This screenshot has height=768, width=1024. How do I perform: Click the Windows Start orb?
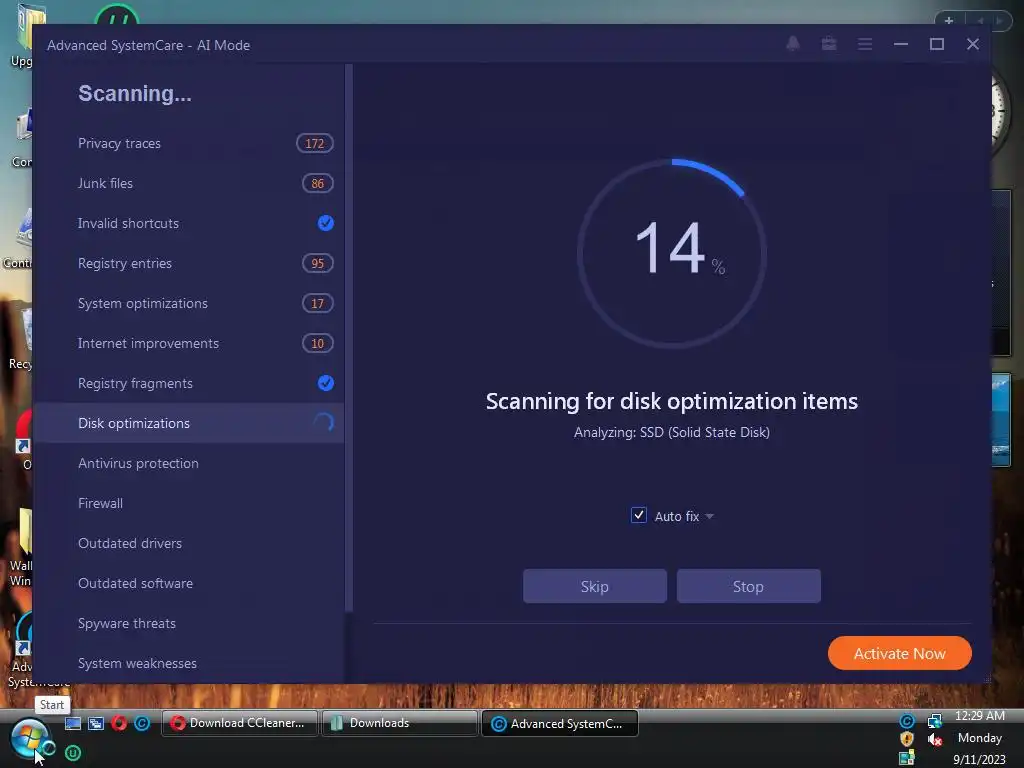(x=29, y=739)
